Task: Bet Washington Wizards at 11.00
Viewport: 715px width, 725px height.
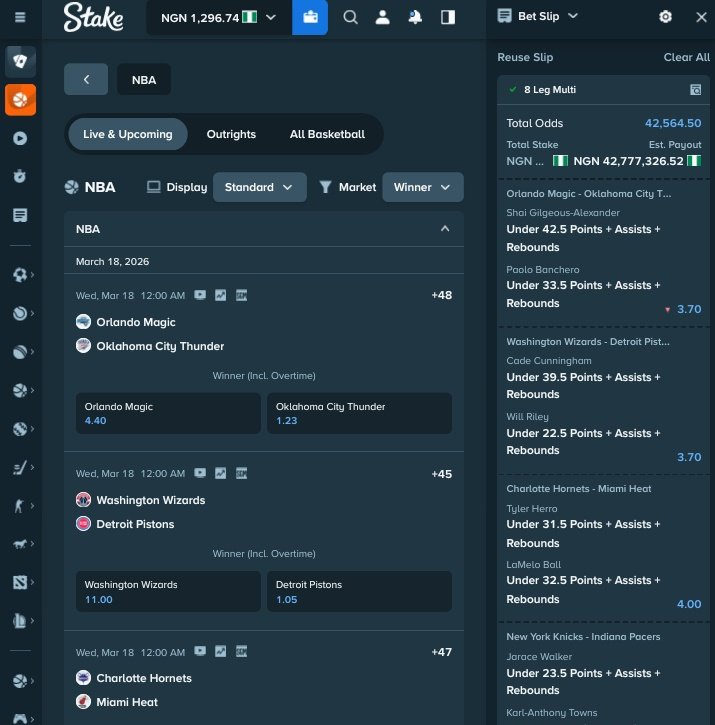Action: pyautogui.click(x=168, y=591)
